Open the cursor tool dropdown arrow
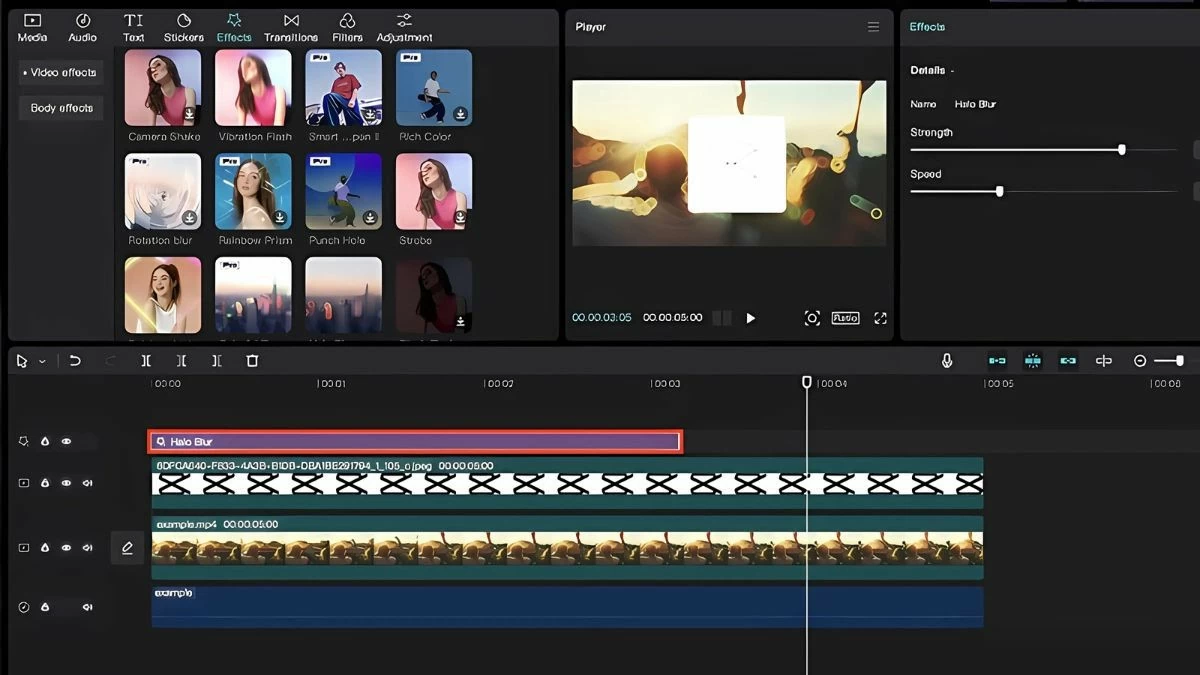 [43, 360]
